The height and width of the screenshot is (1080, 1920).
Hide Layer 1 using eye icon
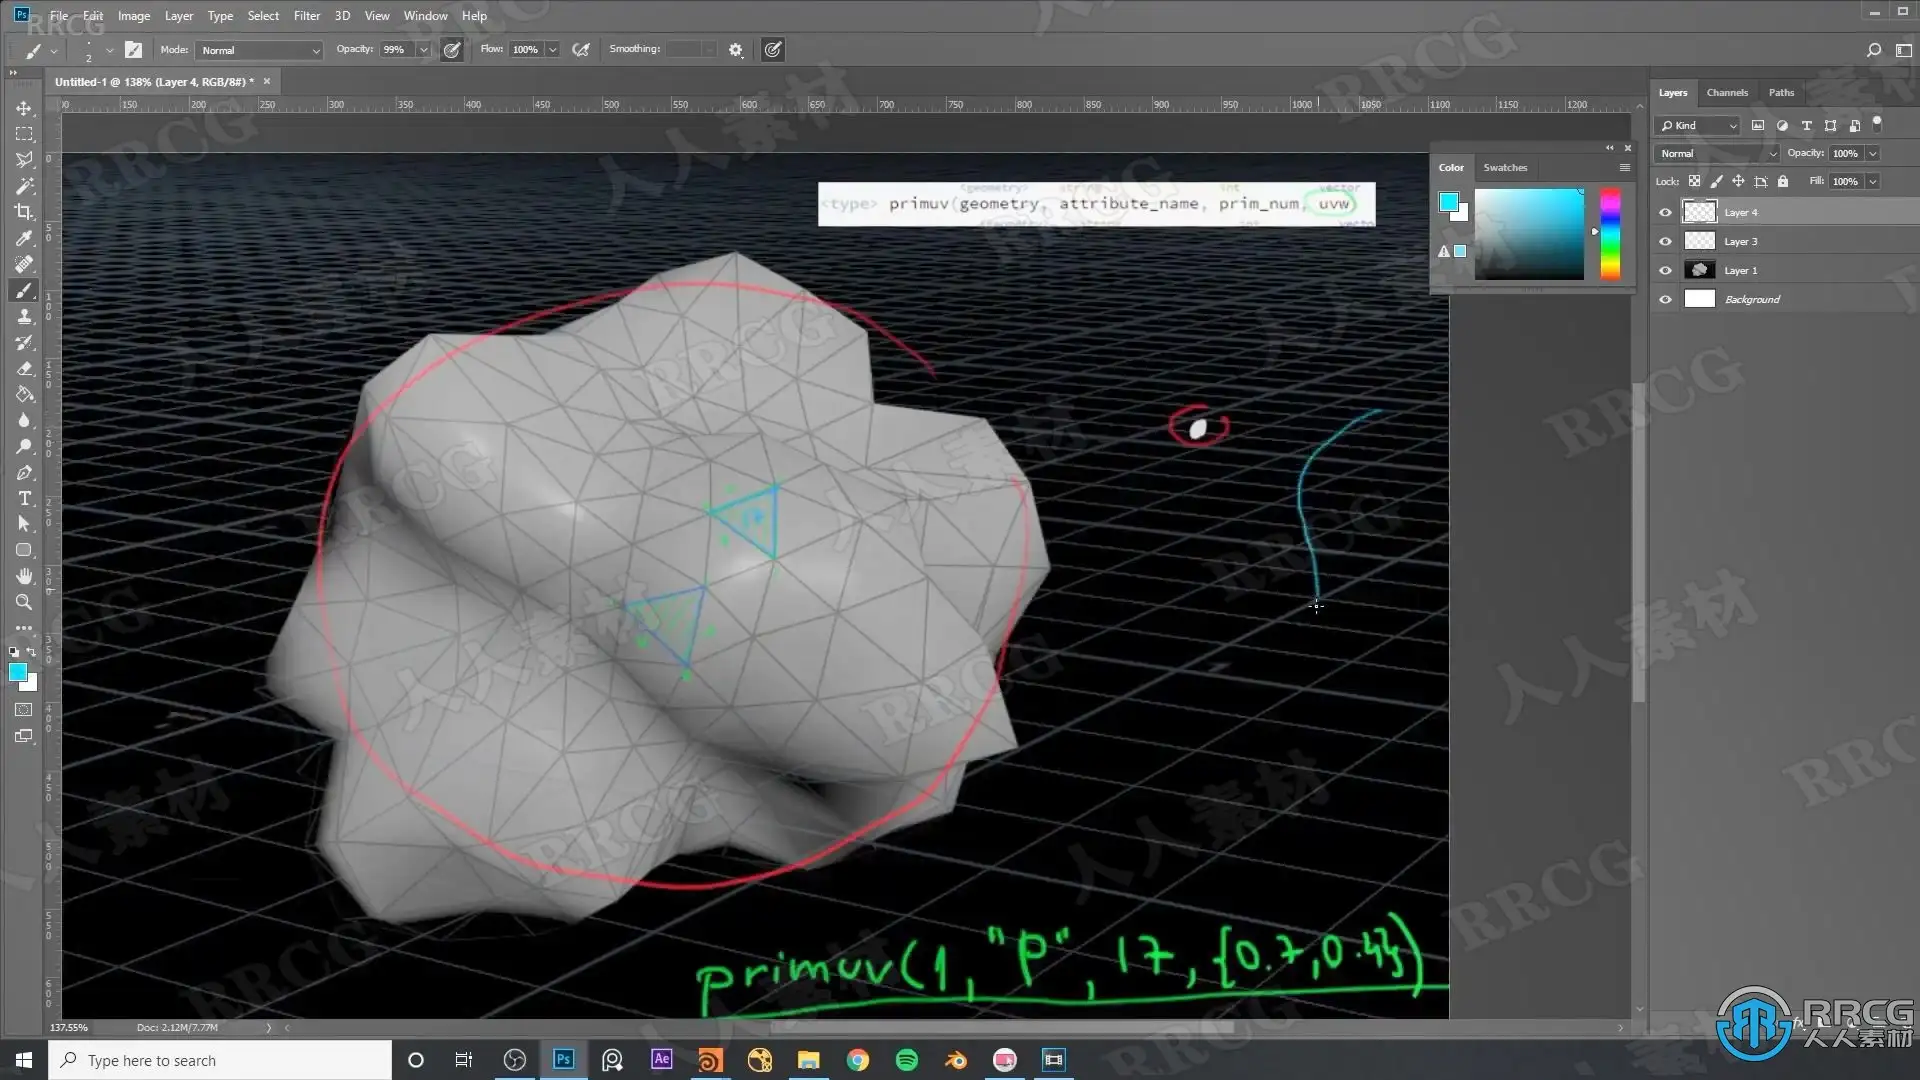click(x=1665, y=270)
